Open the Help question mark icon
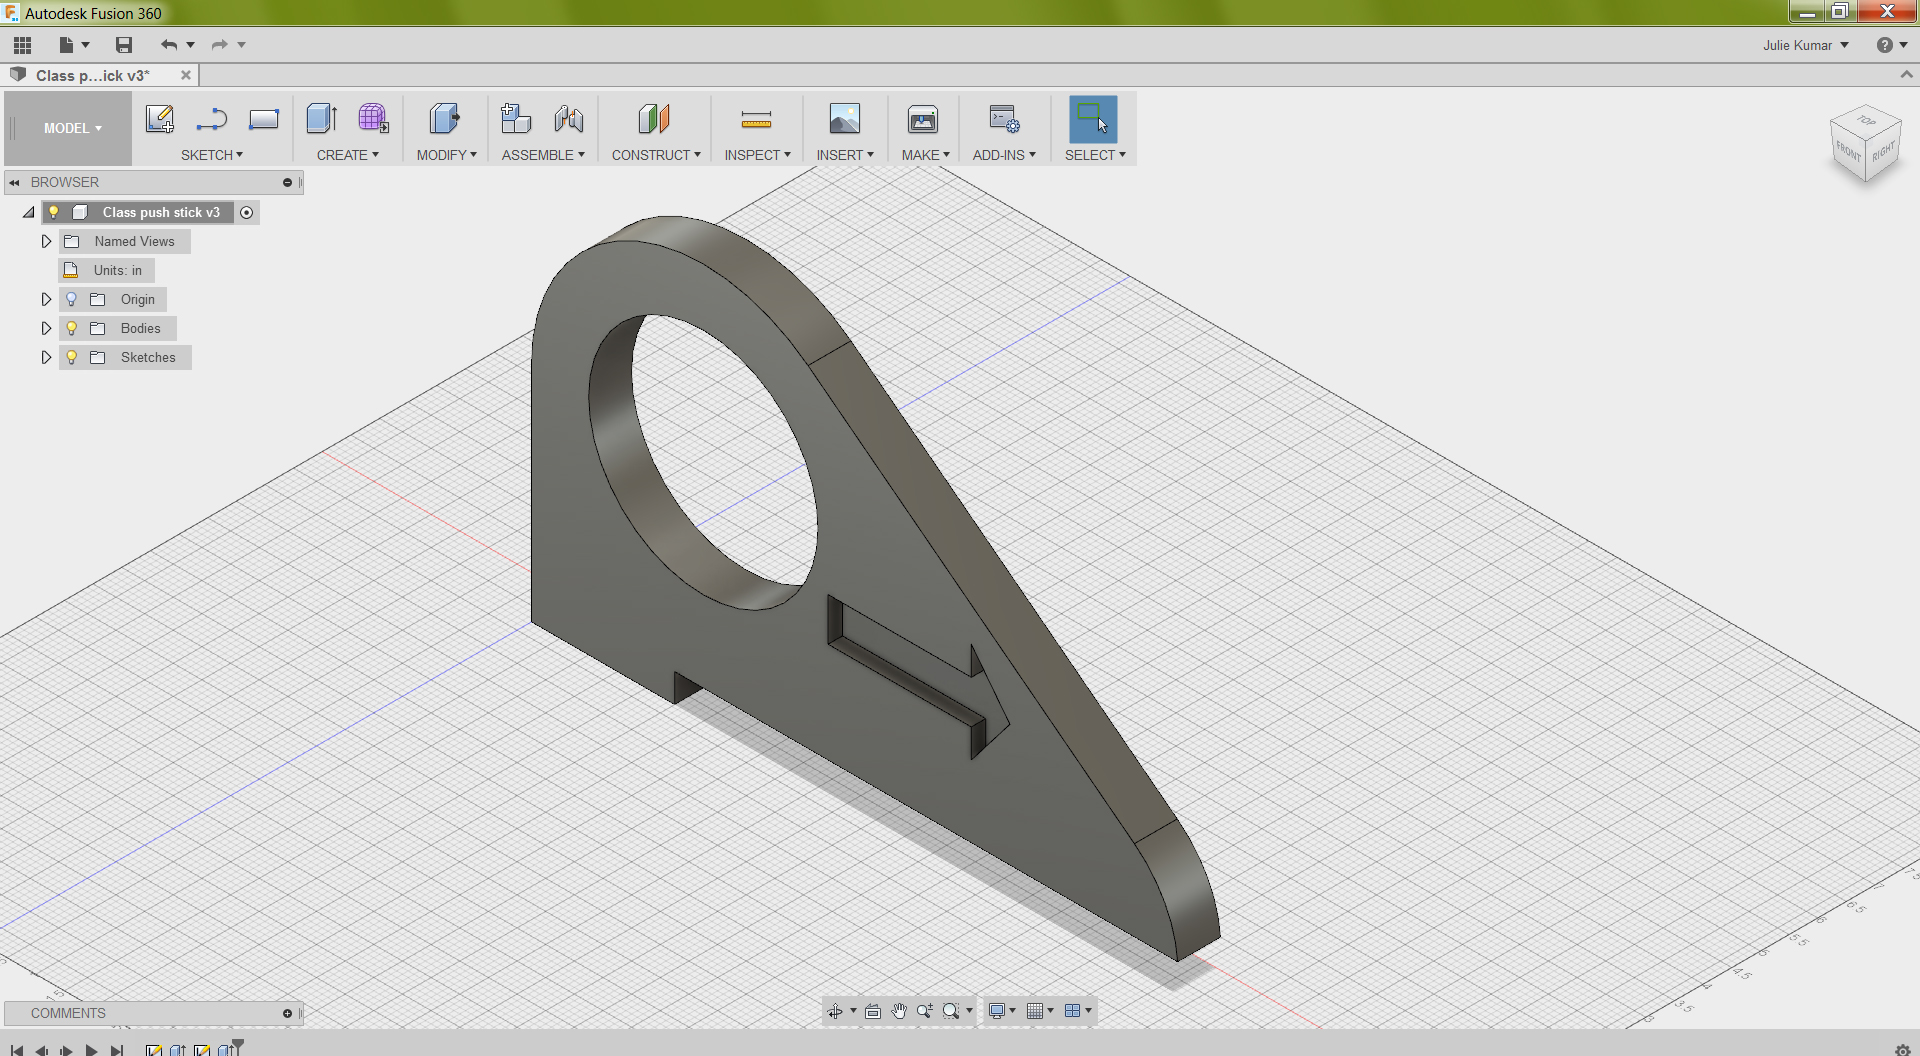Screen dimensions: 1920x1056 click(1884, 45)
